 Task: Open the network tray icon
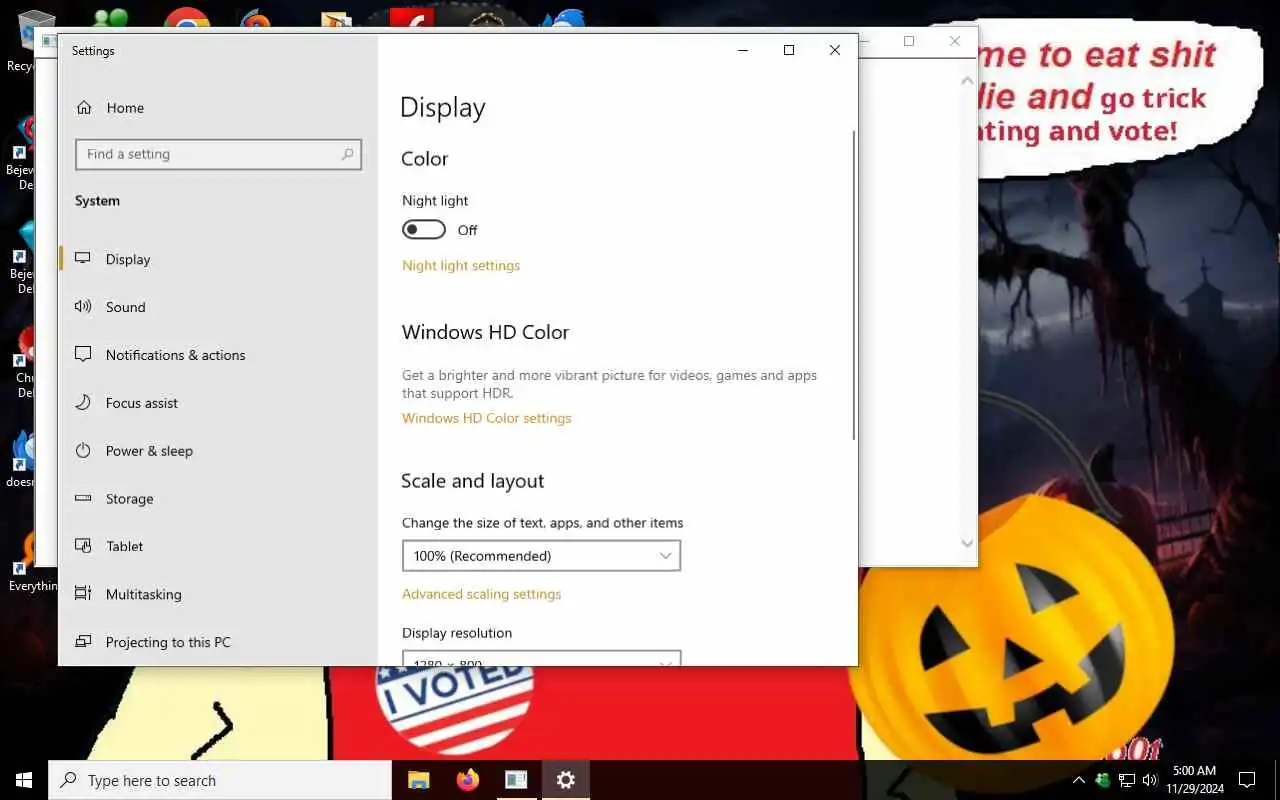[1127, 780]
